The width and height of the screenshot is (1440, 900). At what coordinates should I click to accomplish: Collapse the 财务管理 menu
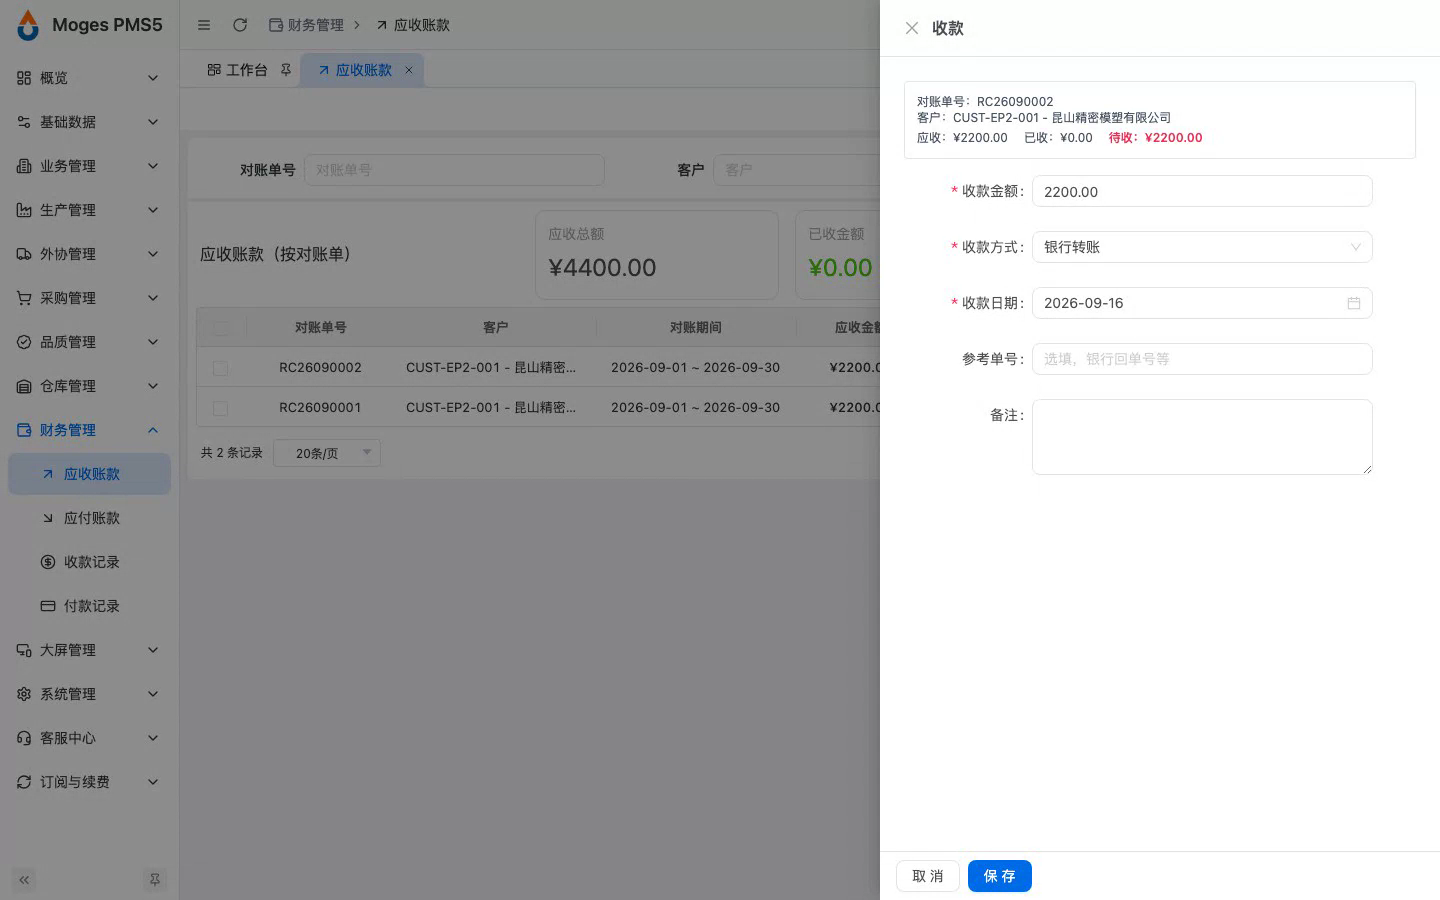[90, 430]
